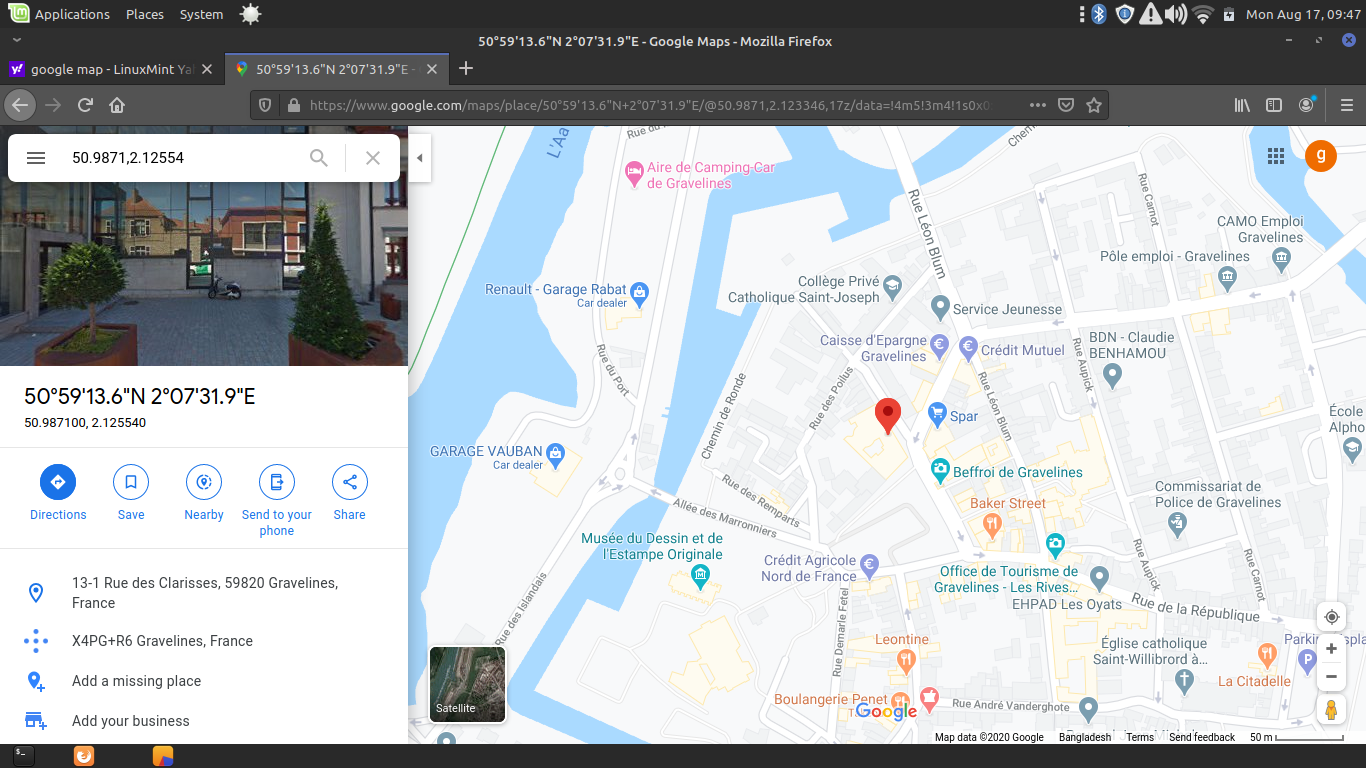Open volume control in tray
The width and height of the screenshot is (1366, 768).
1177,14
